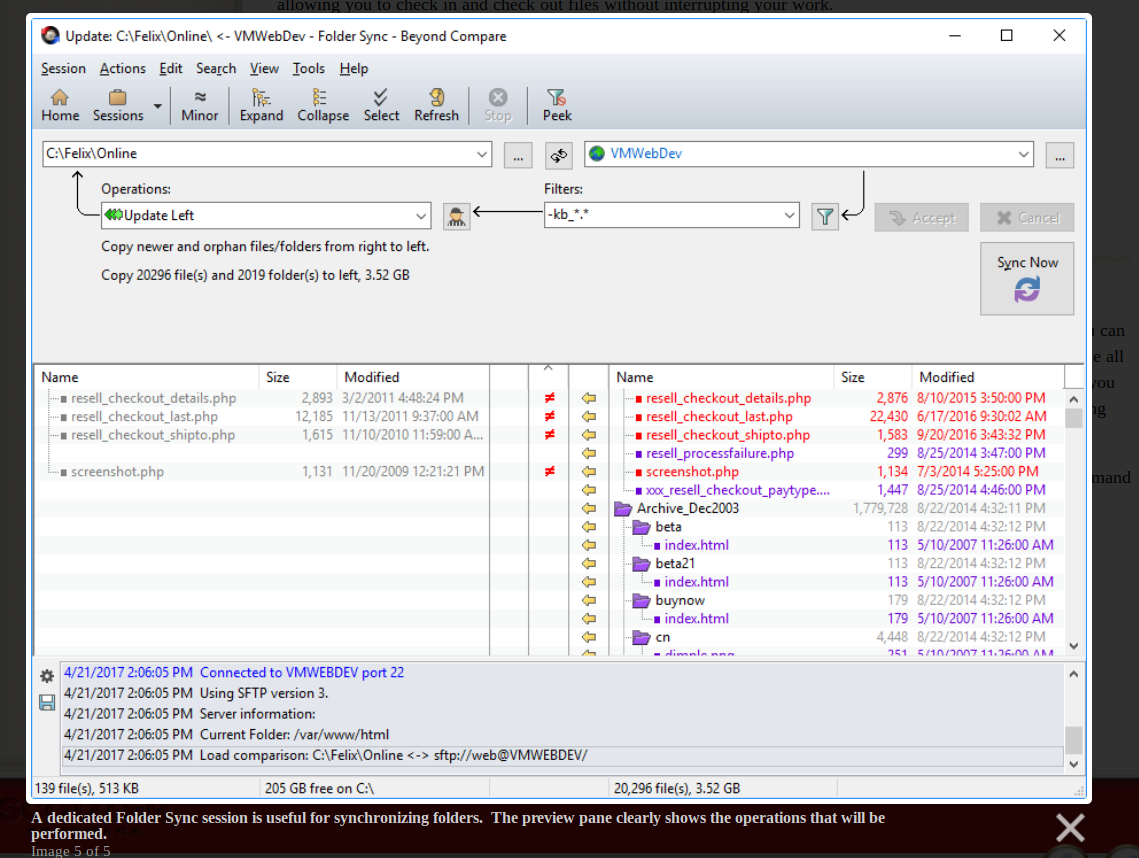Open the VMWebDev path dropdown
The height and width of the screenshot is (858, 1139).
[1023, 154]
